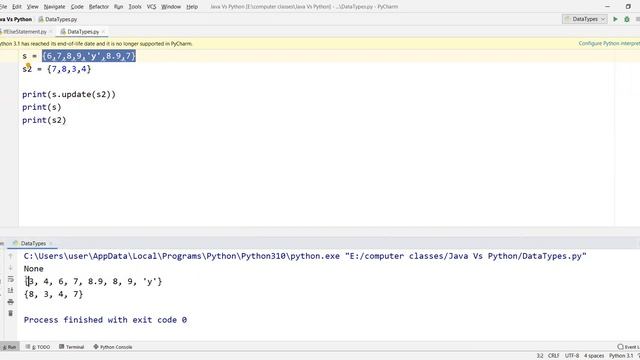The height and width of the screenshot is (360, 640).
Task: Click the Configure Python interpreter link
Action: coord(609,43)
